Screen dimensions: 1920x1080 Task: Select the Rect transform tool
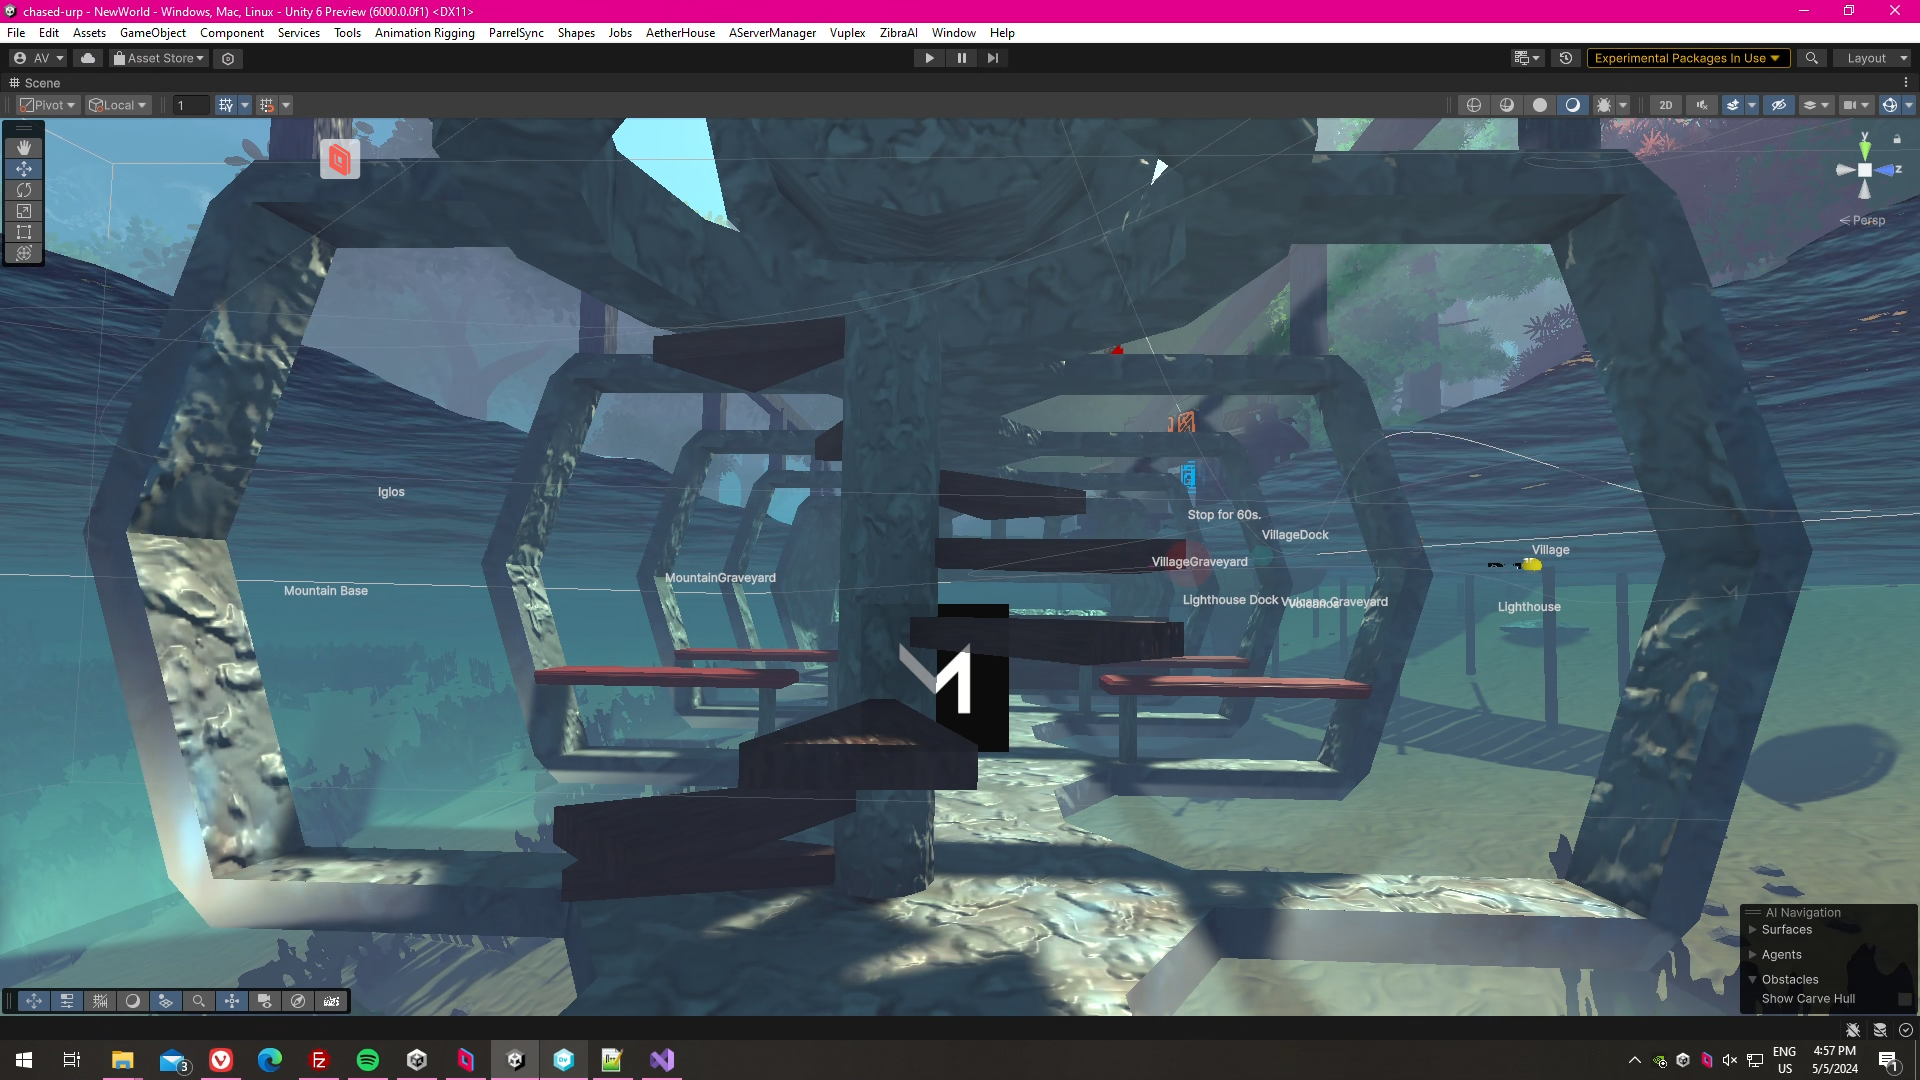(x=24, y=232)
